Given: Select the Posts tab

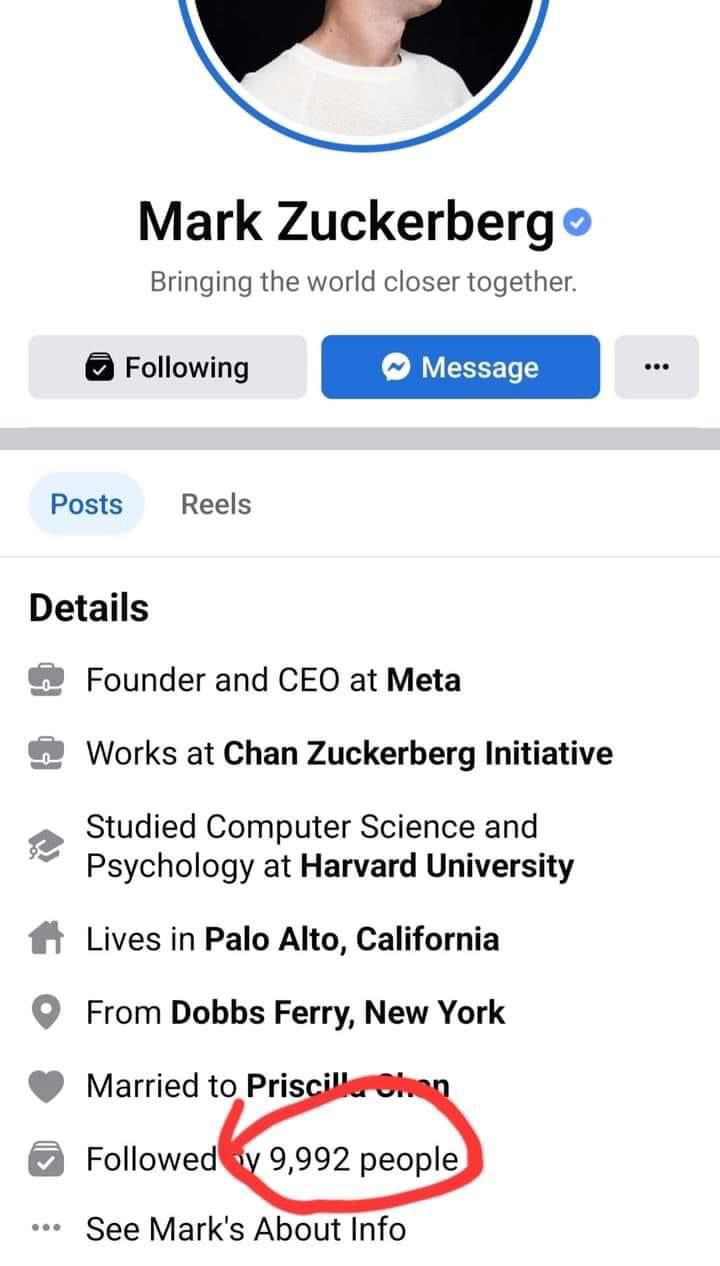Looking at the screenshot, I should (x=86, y=504).
